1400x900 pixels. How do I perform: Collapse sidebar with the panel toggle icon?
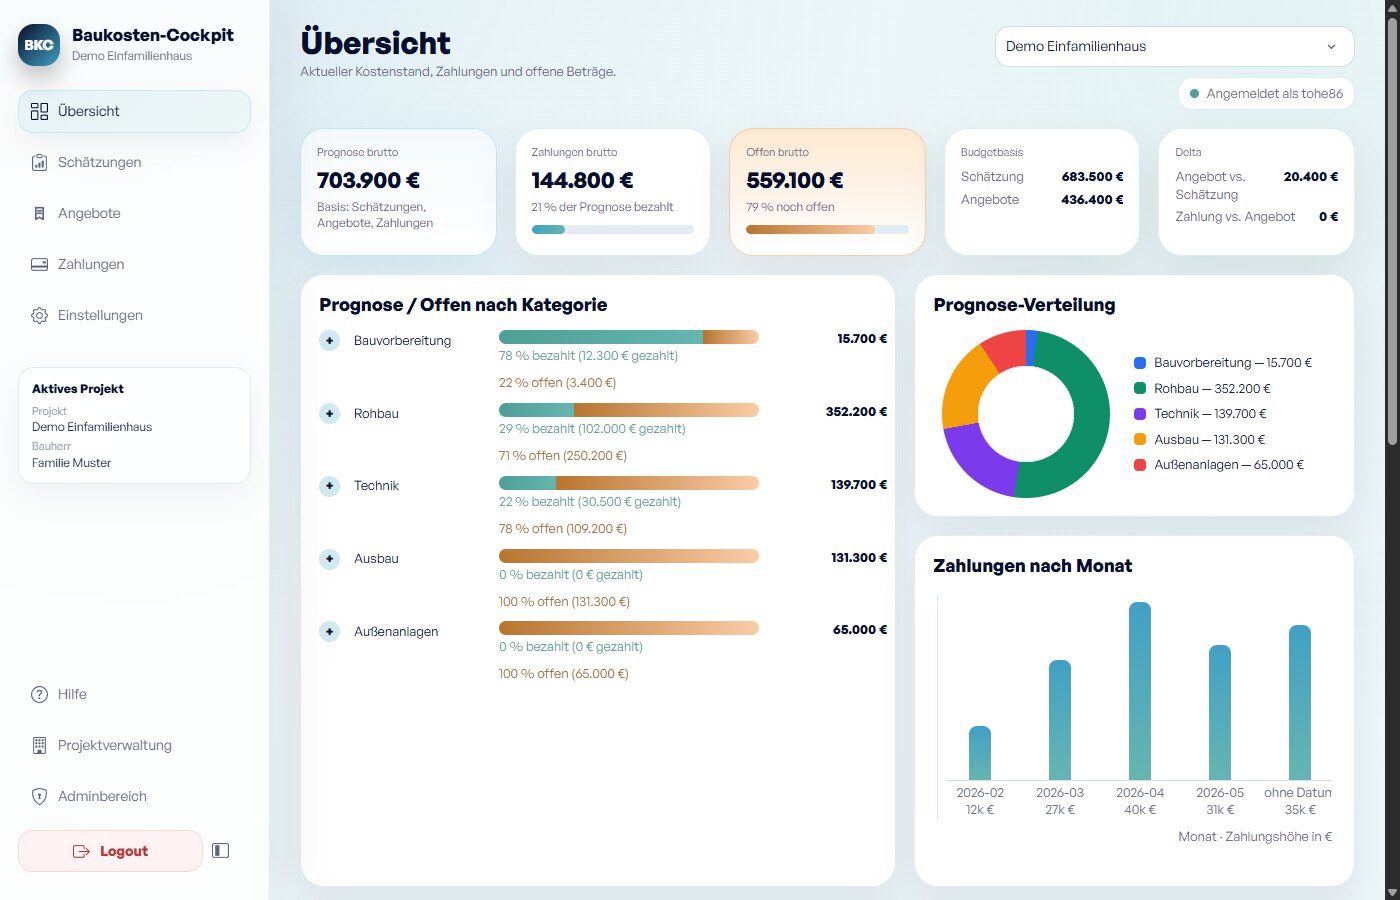coord(221,851)
